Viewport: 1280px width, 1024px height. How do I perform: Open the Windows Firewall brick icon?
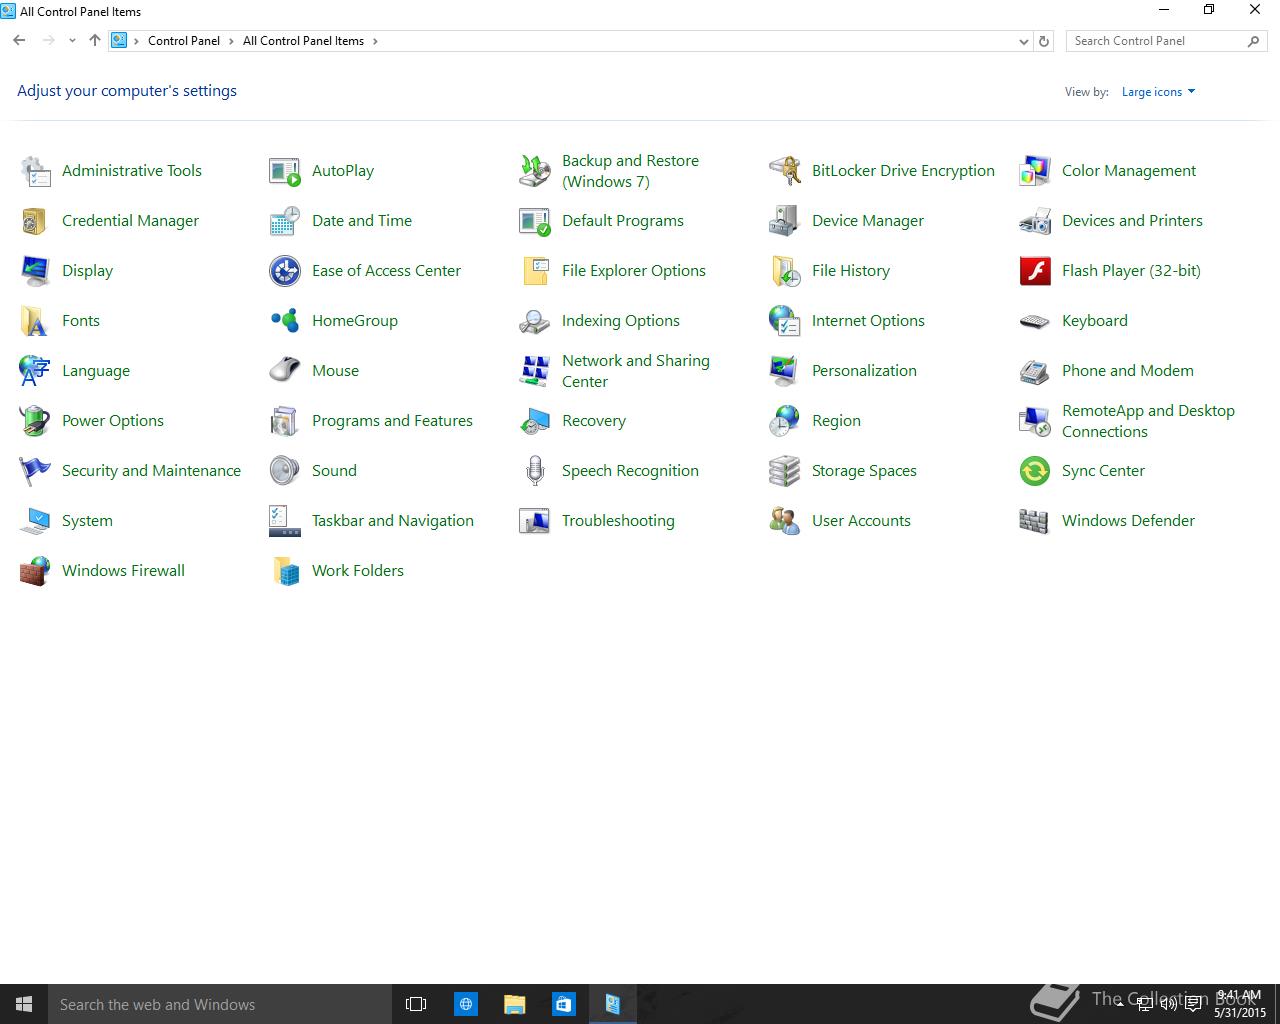(x=35, y=571)
